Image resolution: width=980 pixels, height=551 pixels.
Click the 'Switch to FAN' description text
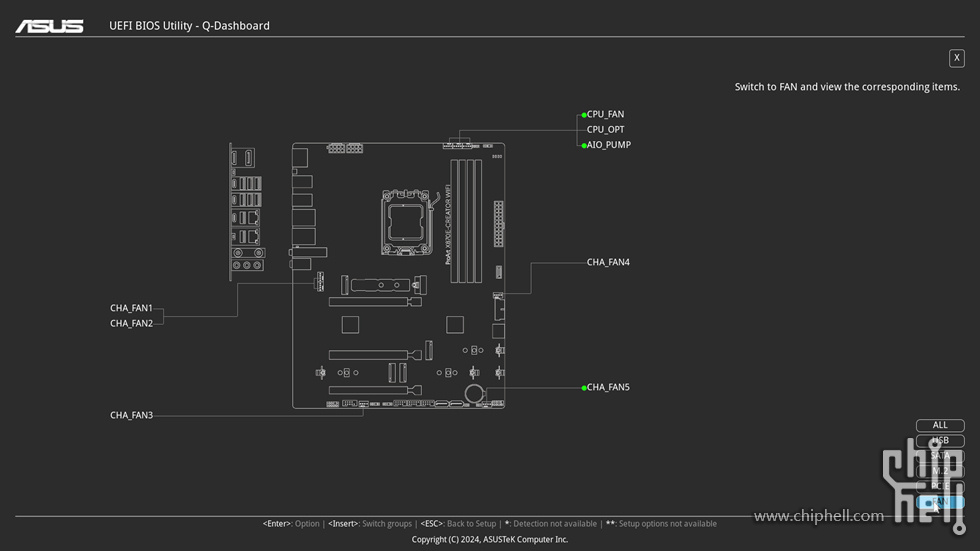click(847, 87)
